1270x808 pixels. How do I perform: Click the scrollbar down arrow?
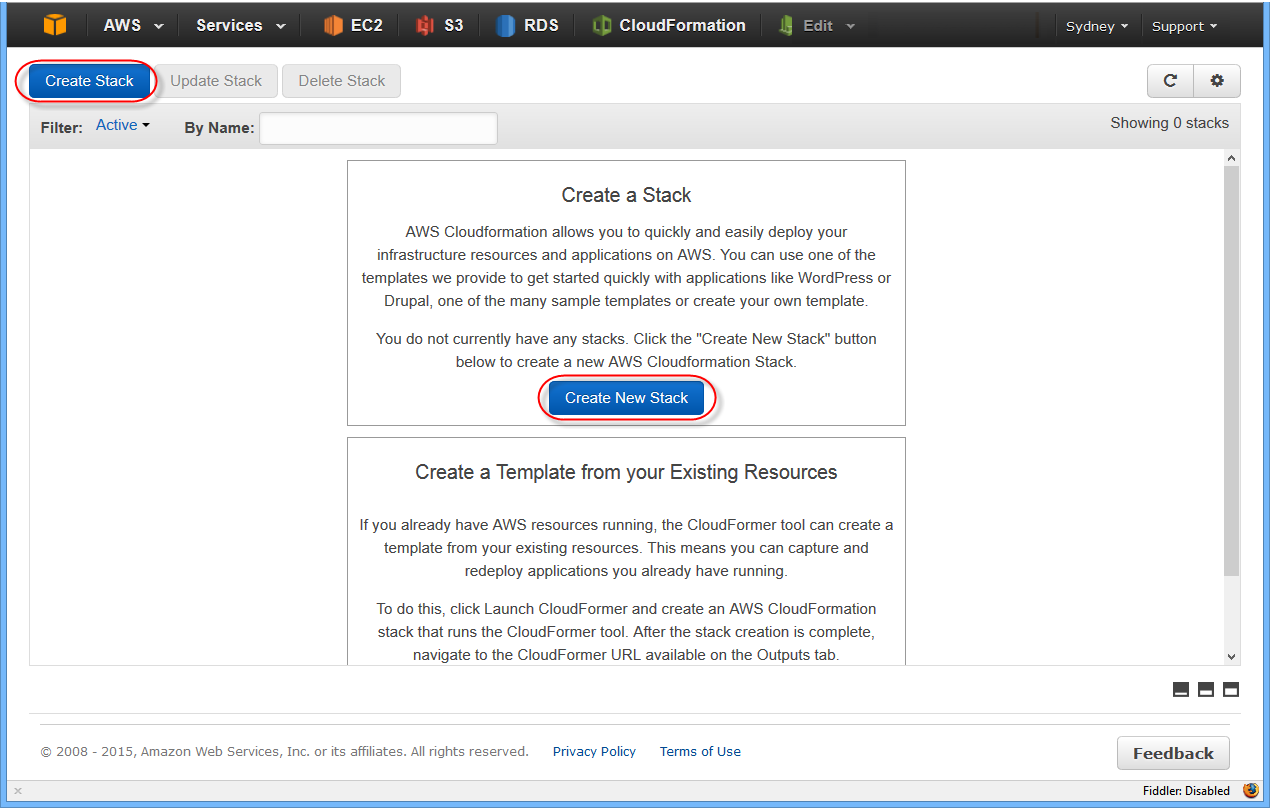point(1231,656)
